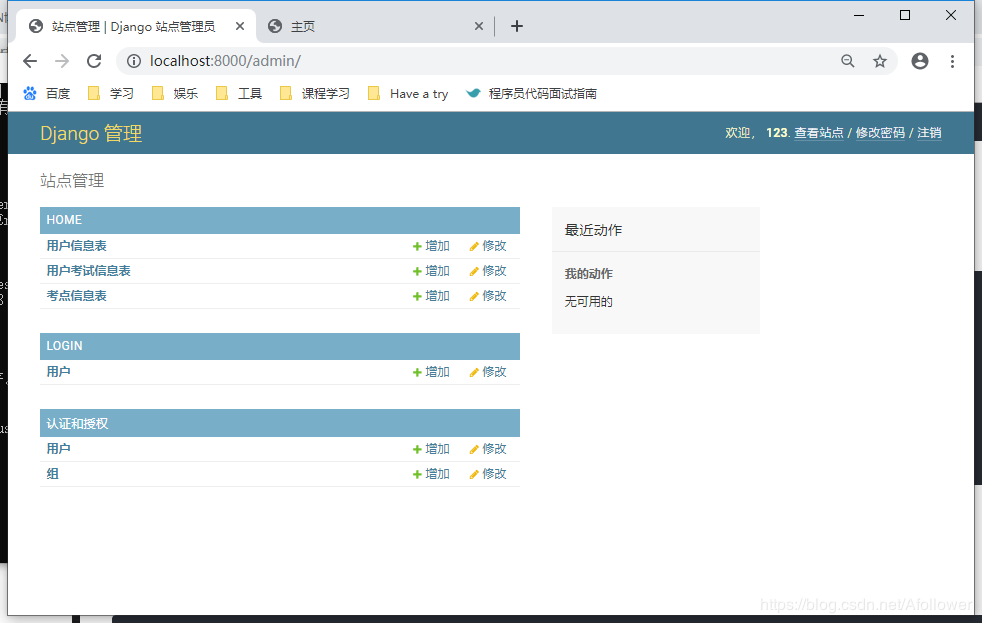Screen dimensions: 982x623
Task: Close the 主页 tab
Action: click(x=478, y=26)
